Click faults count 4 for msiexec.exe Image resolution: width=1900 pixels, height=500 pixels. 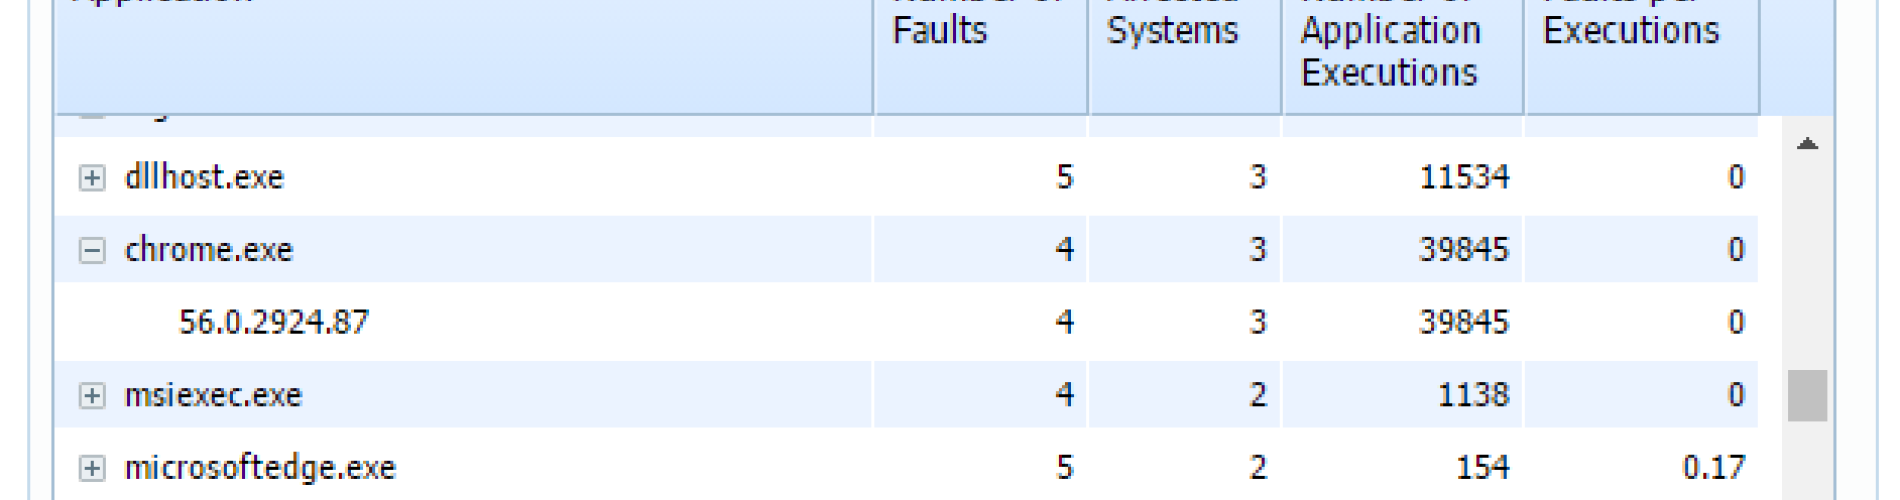(x=1065, y=394)
